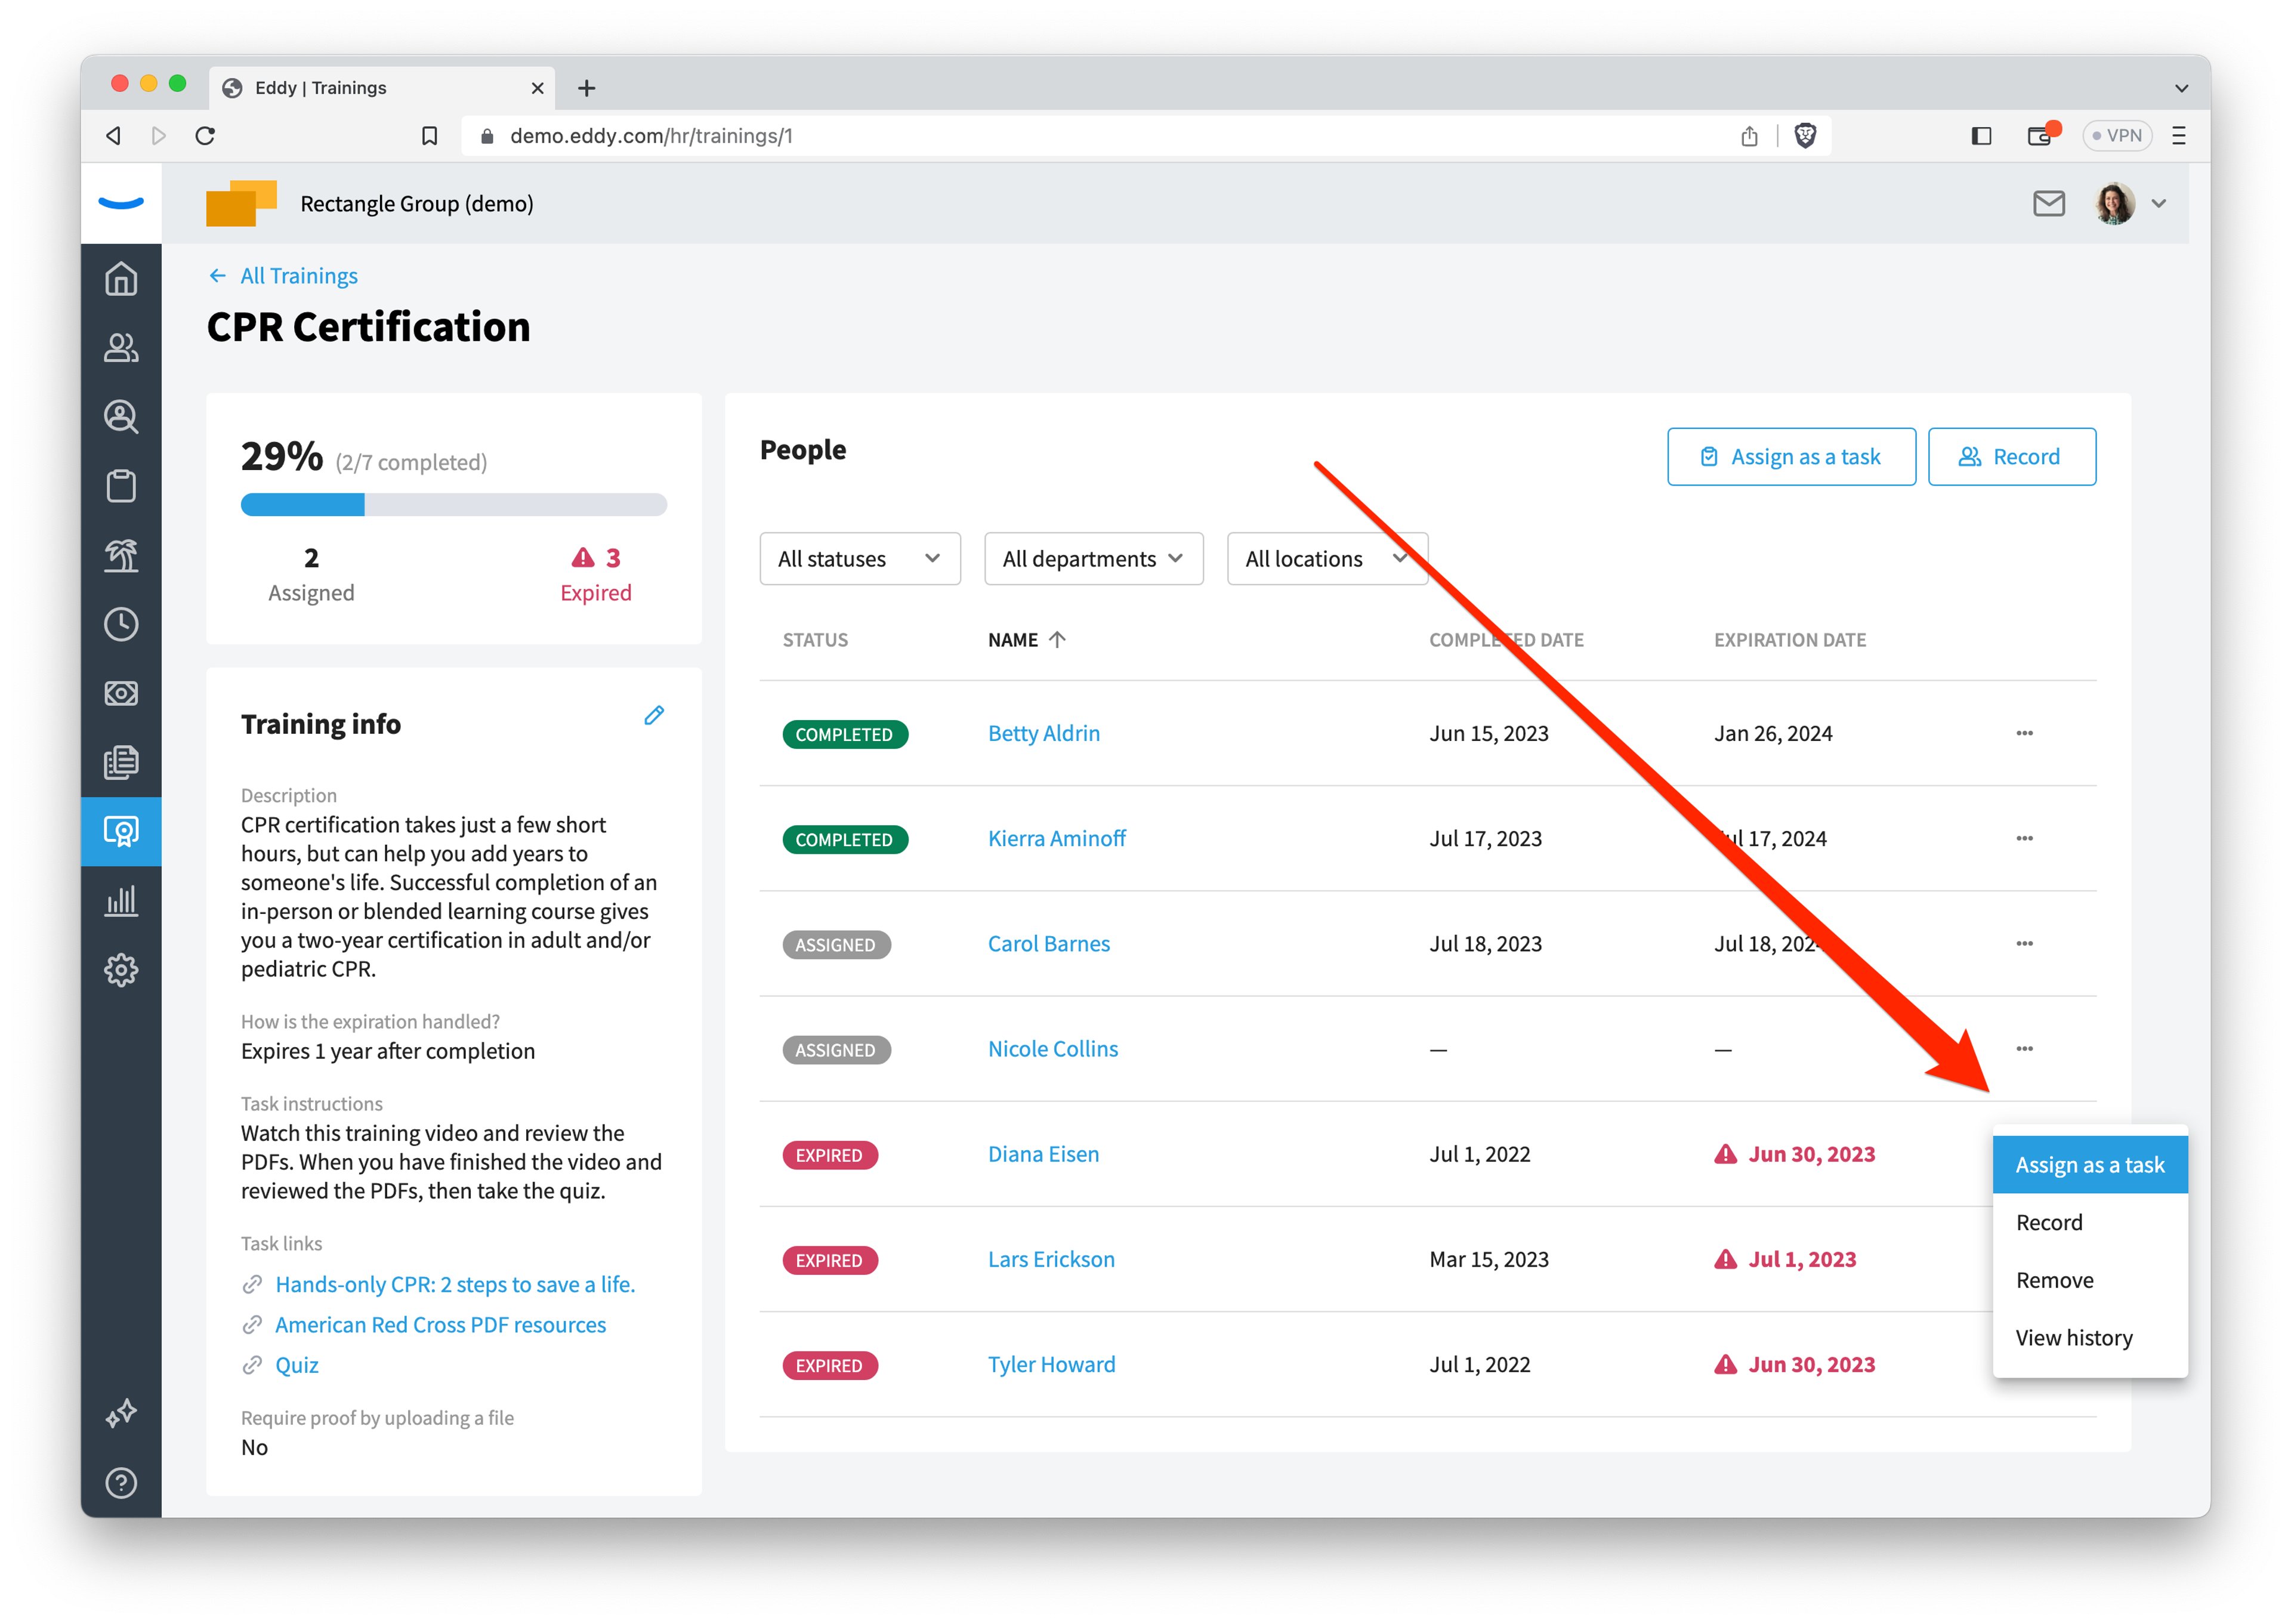Open Lars Erickson's profile link
This screenshot has height=1624, width=2291.
(x=1050, y=1259)
